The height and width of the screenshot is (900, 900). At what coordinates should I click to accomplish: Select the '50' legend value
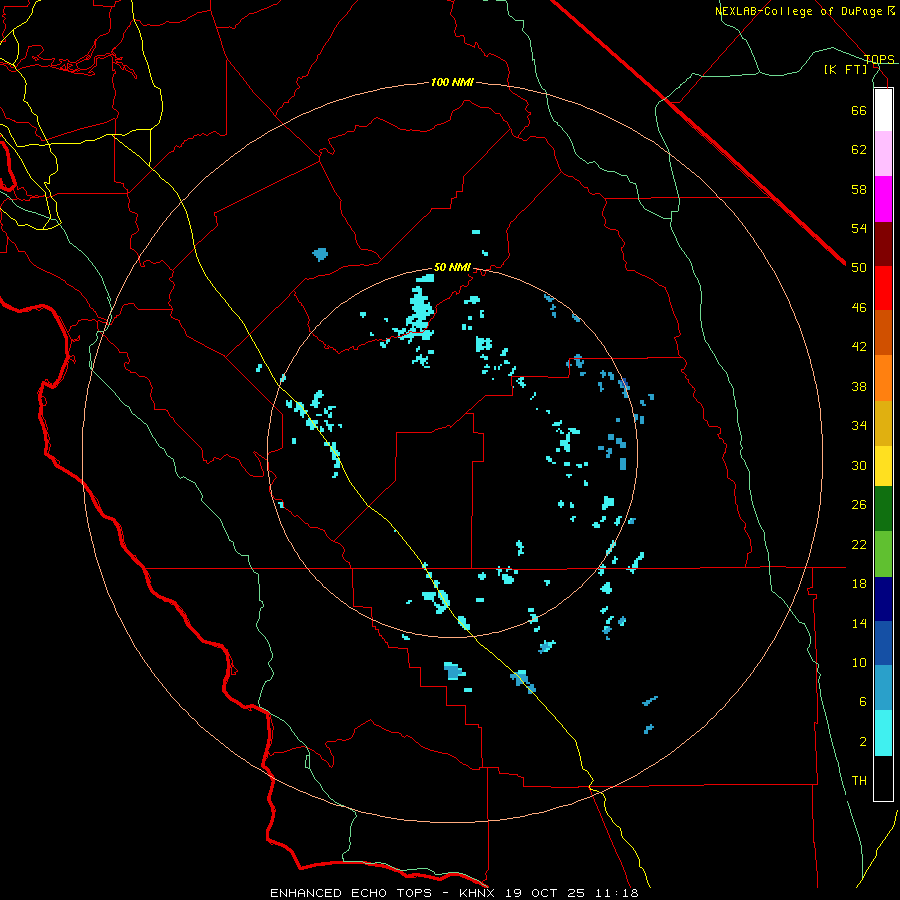(x=859, y=267)
